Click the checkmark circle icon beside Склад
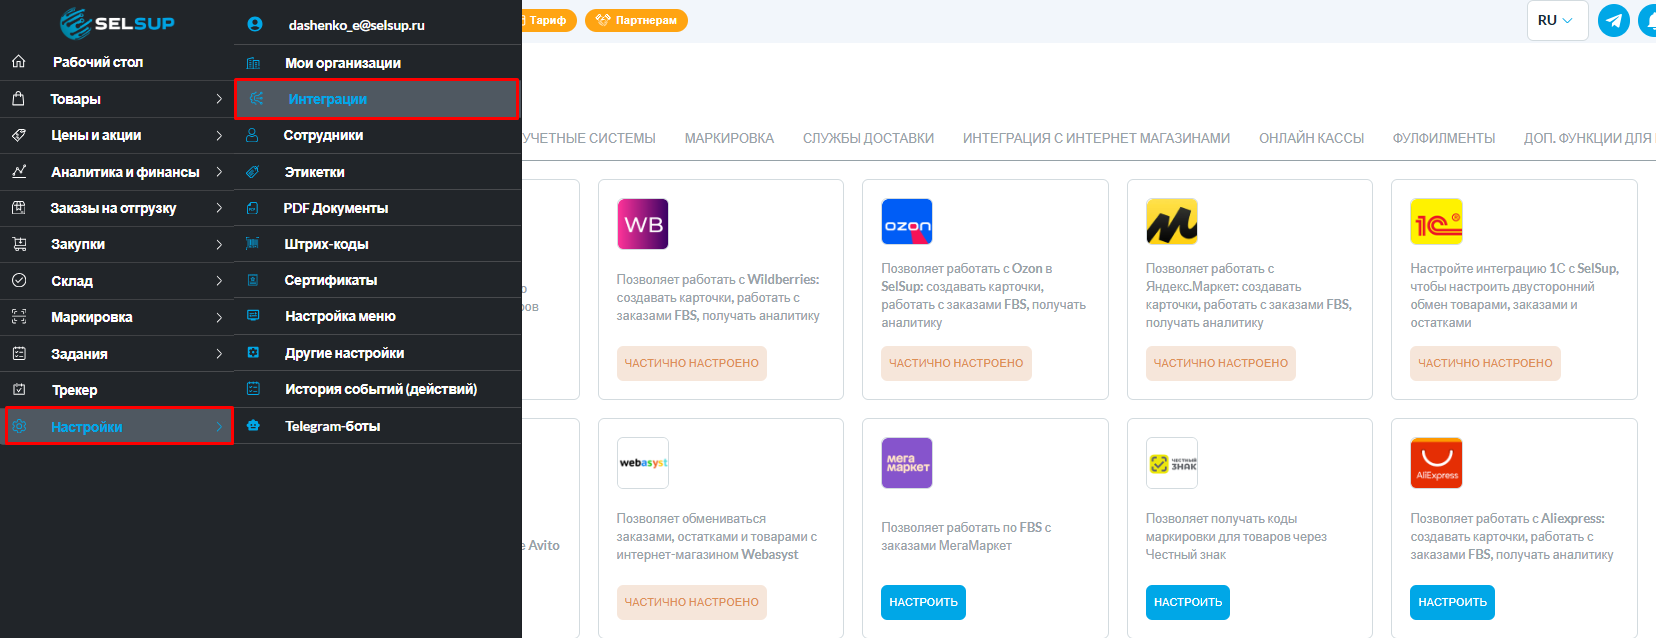This screenshot has width=1656, height=638. pos(19,281)
